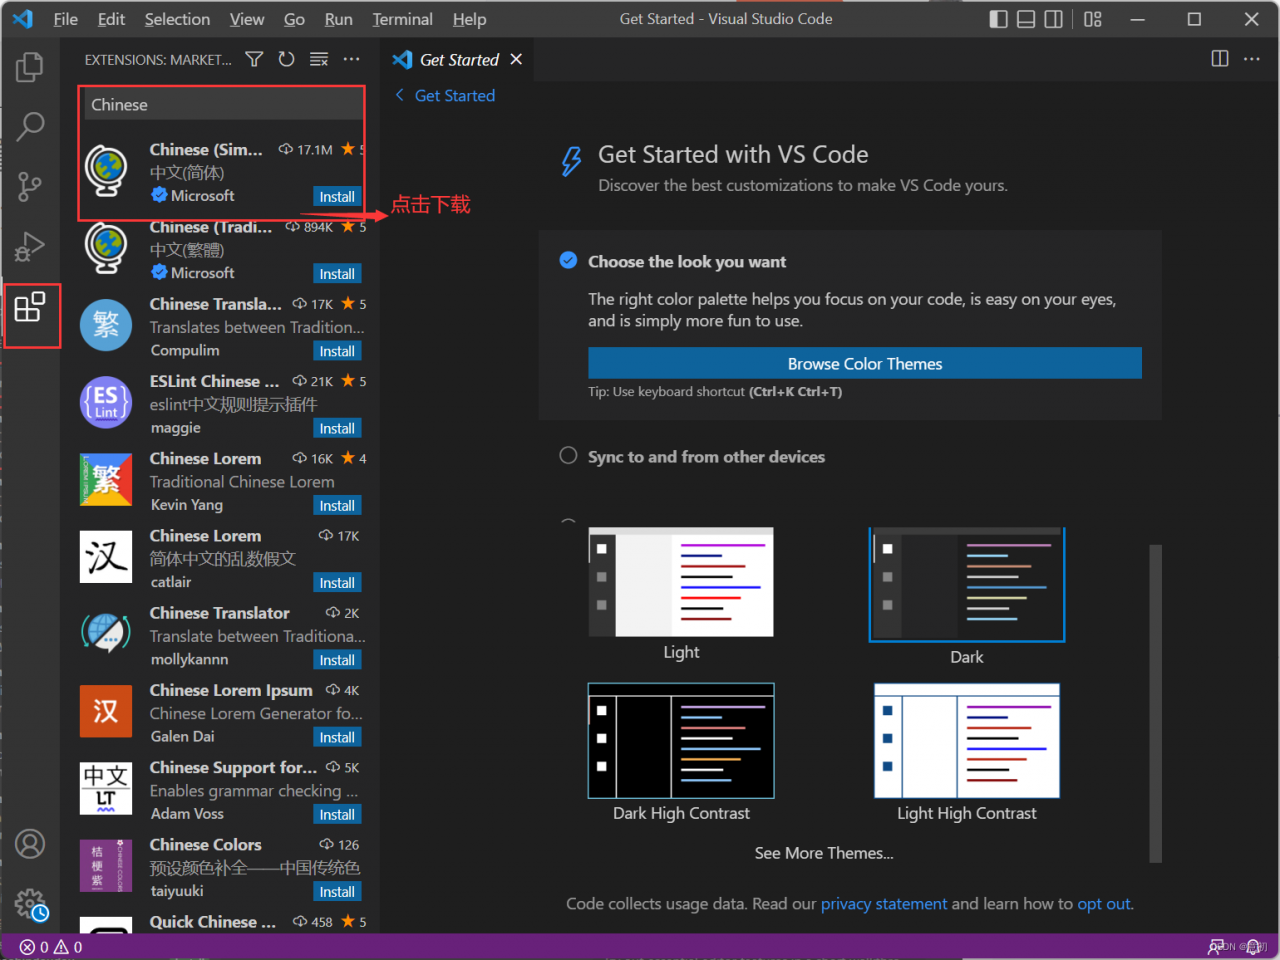The width and height of the screenshot is (1280, 960).
Task: Toggle primary side bar layout icon
Action: tap(998, 19)
